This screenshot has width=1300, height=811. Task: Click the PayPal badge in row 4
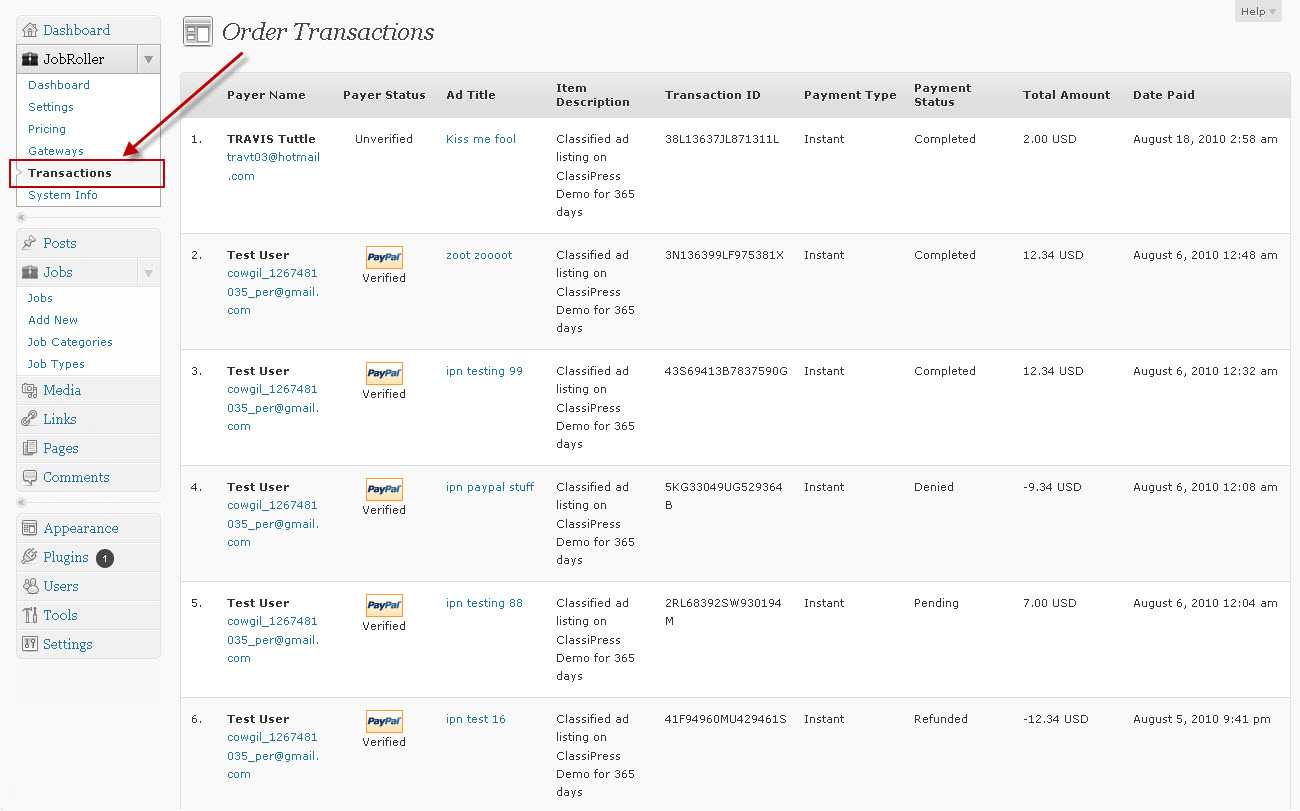384,489
